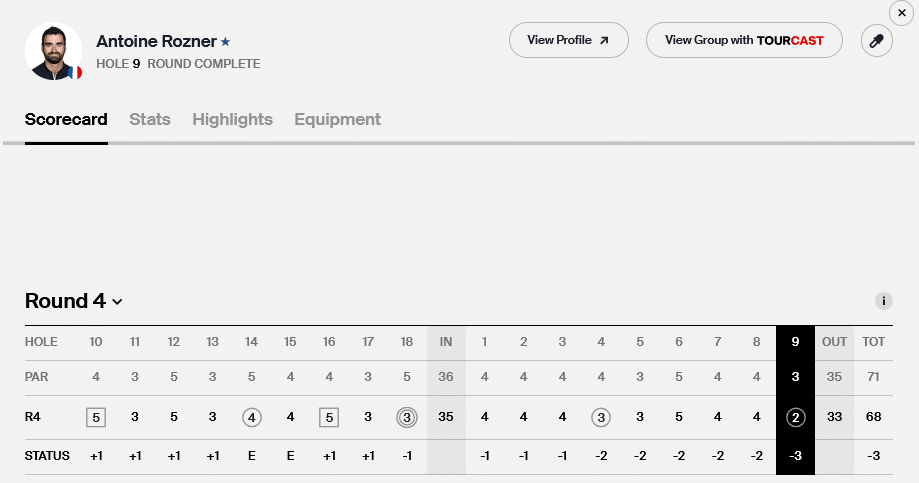The height and width of the screenshot is (483, 919).
Task: Click the circled birdie 2 on hole 9
Action: (795, 417)
